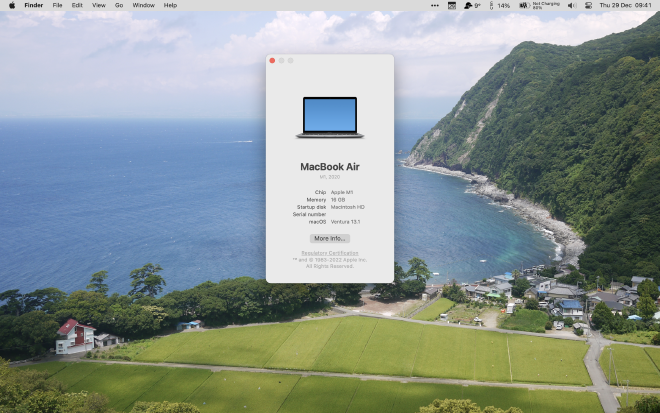
Task: Click the All Rights Reserved text
Action: [x=330, y=266]
